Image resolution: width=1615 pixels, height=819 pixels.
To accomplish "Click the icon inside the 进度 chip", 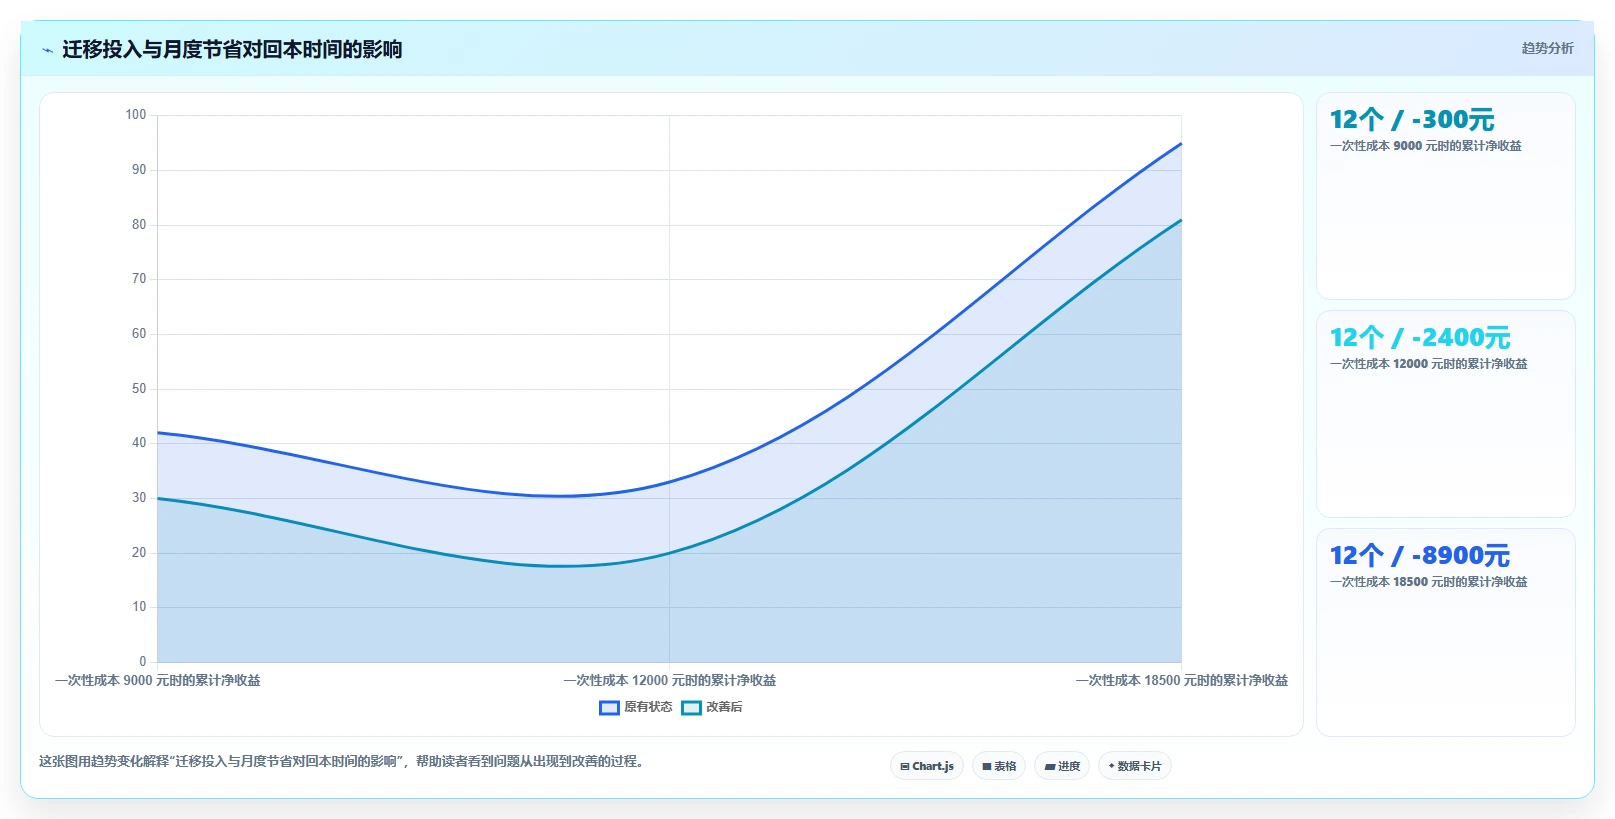I will click(1050, 767).
